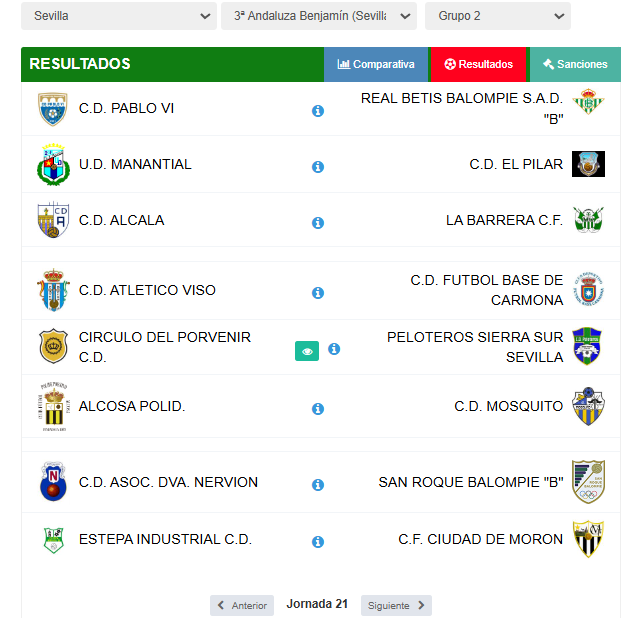Open the Grupo 2 group dropdown
629x618 pixels.
[498, 16]
